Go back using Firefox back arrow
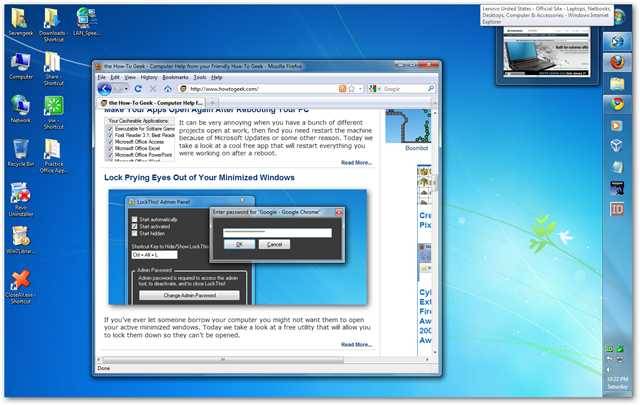The width and height of the screenshot is (640, 405). point(104,89)
